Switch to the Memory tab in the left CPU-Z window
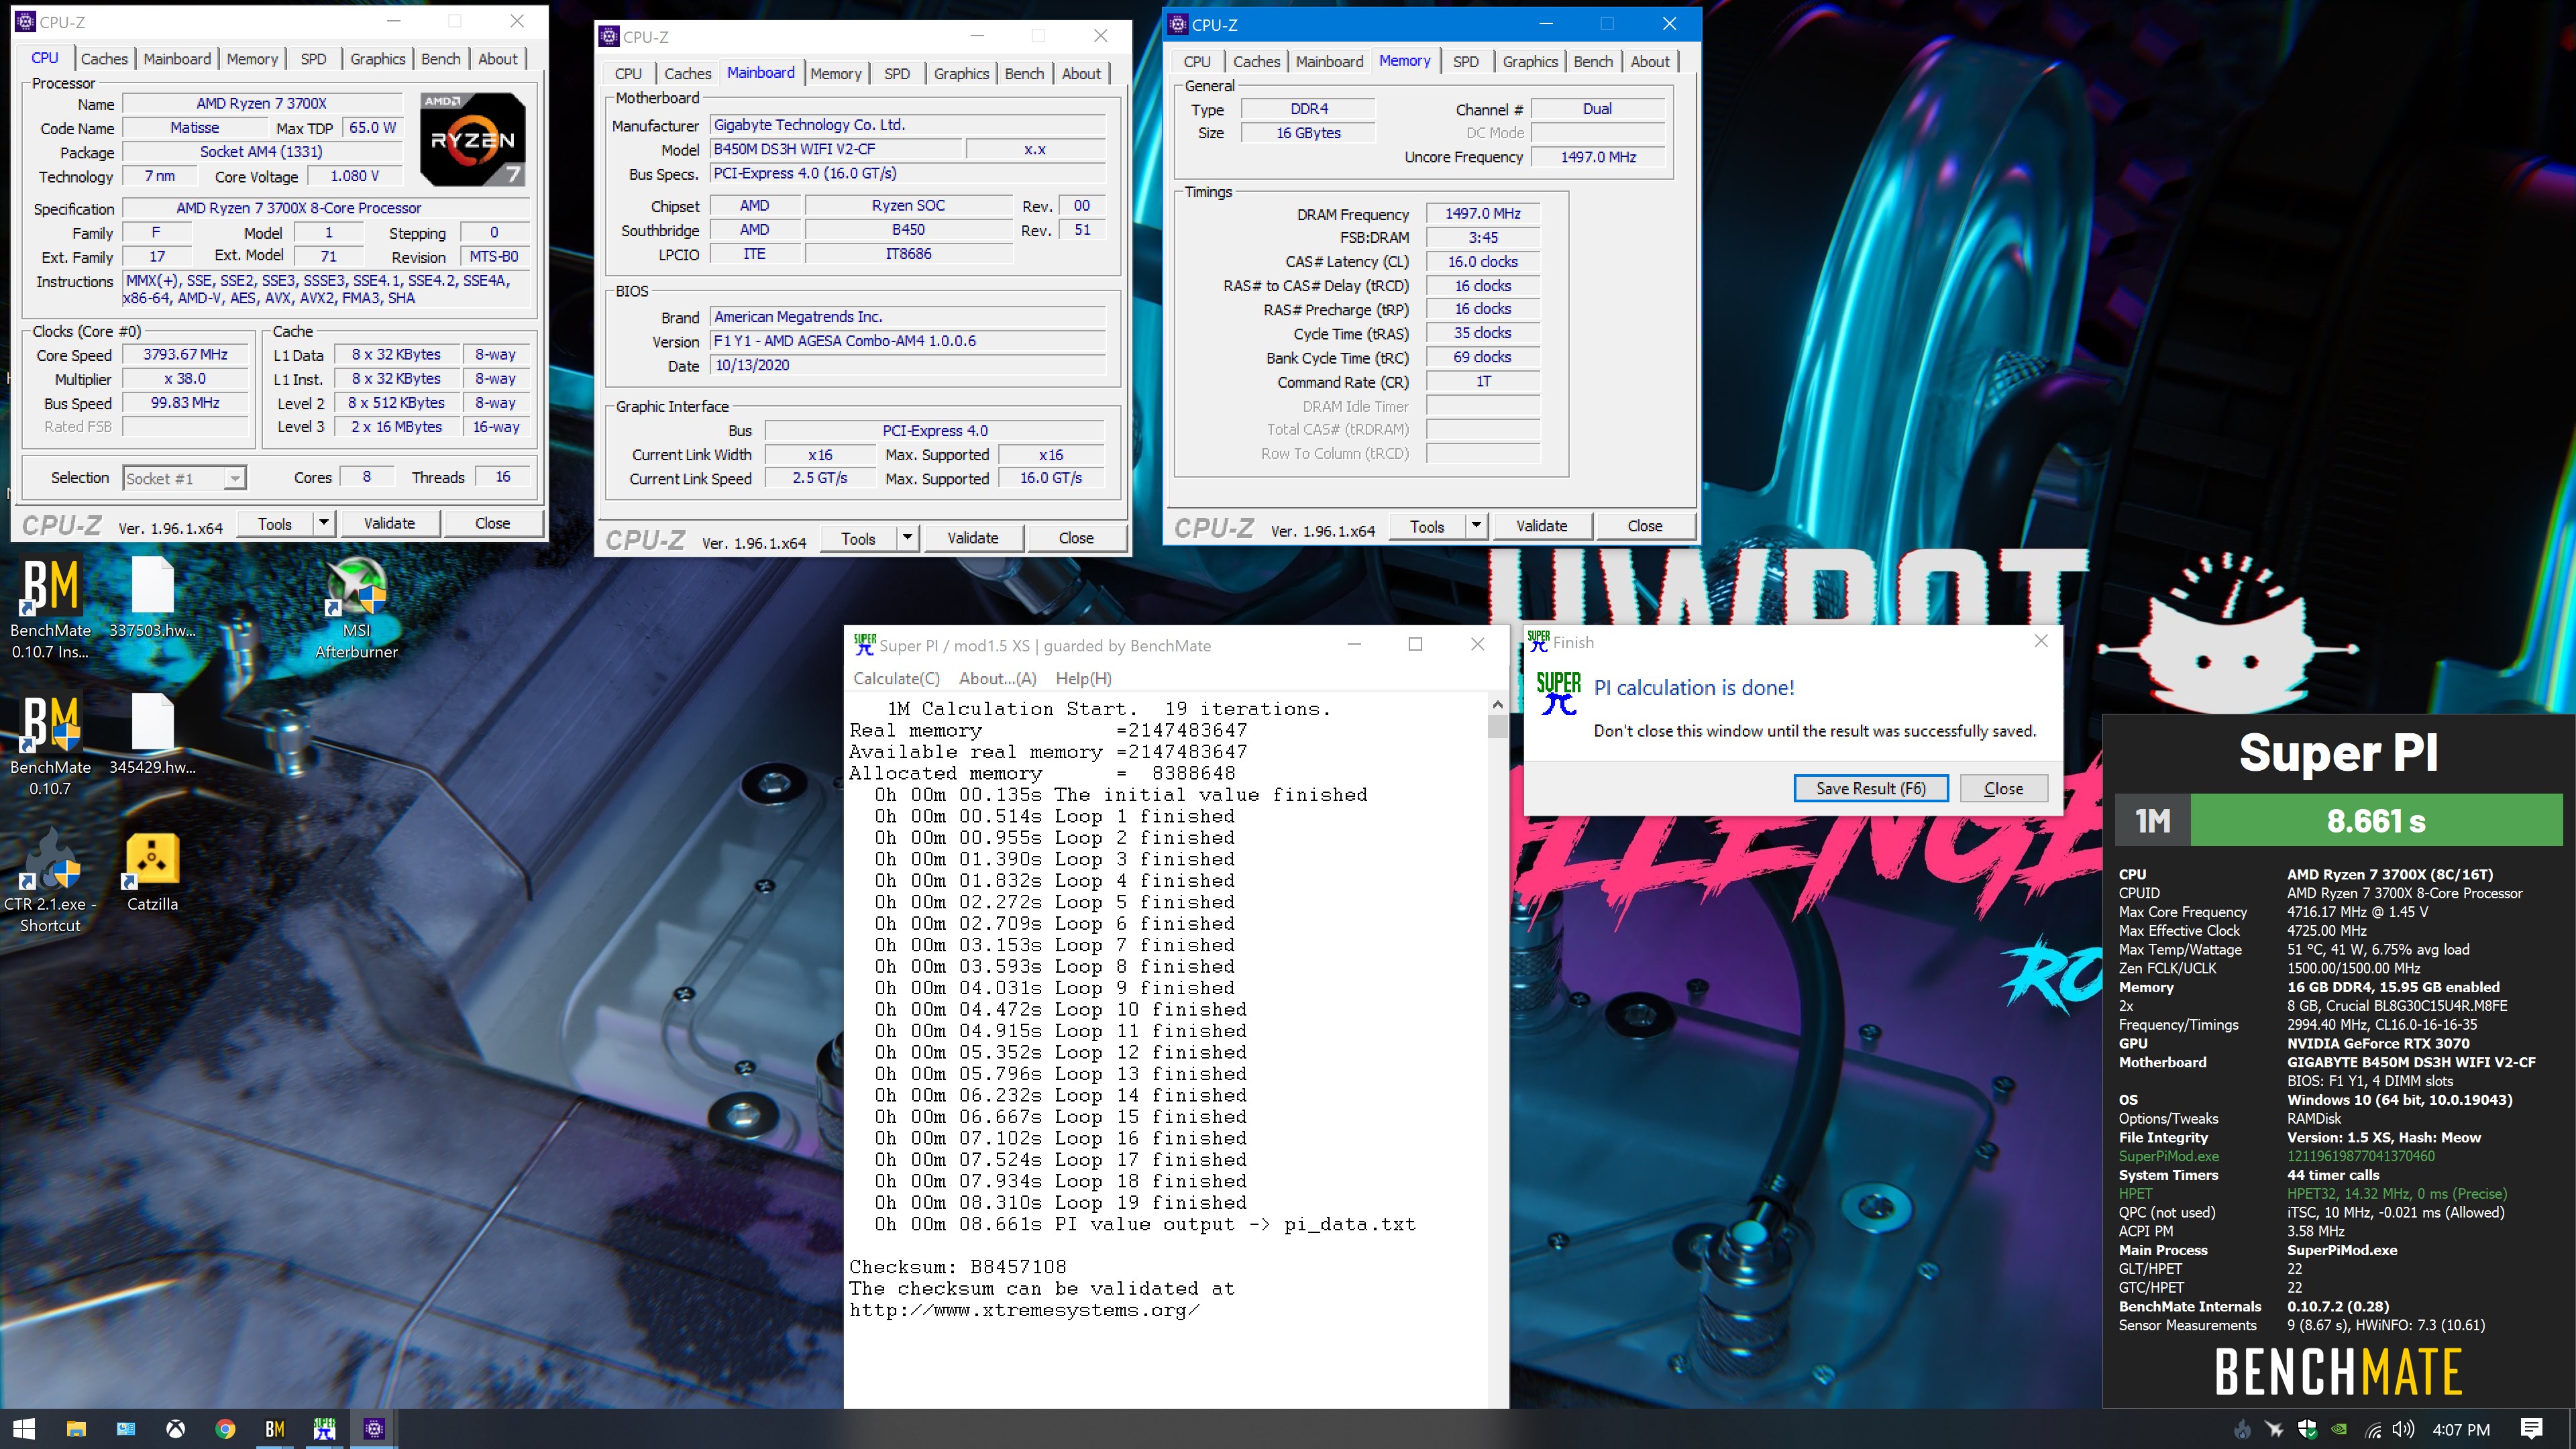The image size is (2576, 1449). click(x=252, y=59)
